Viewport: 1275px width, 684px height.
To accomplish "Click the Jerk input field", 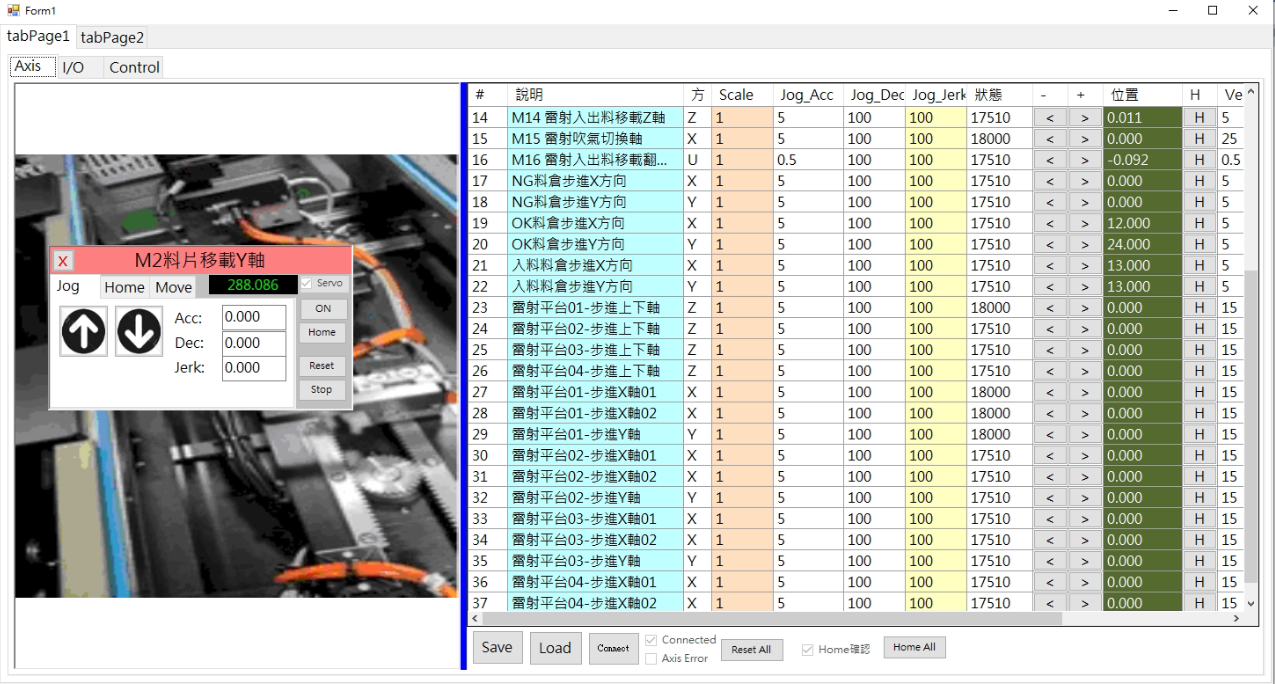I will (x=254, y=368).
